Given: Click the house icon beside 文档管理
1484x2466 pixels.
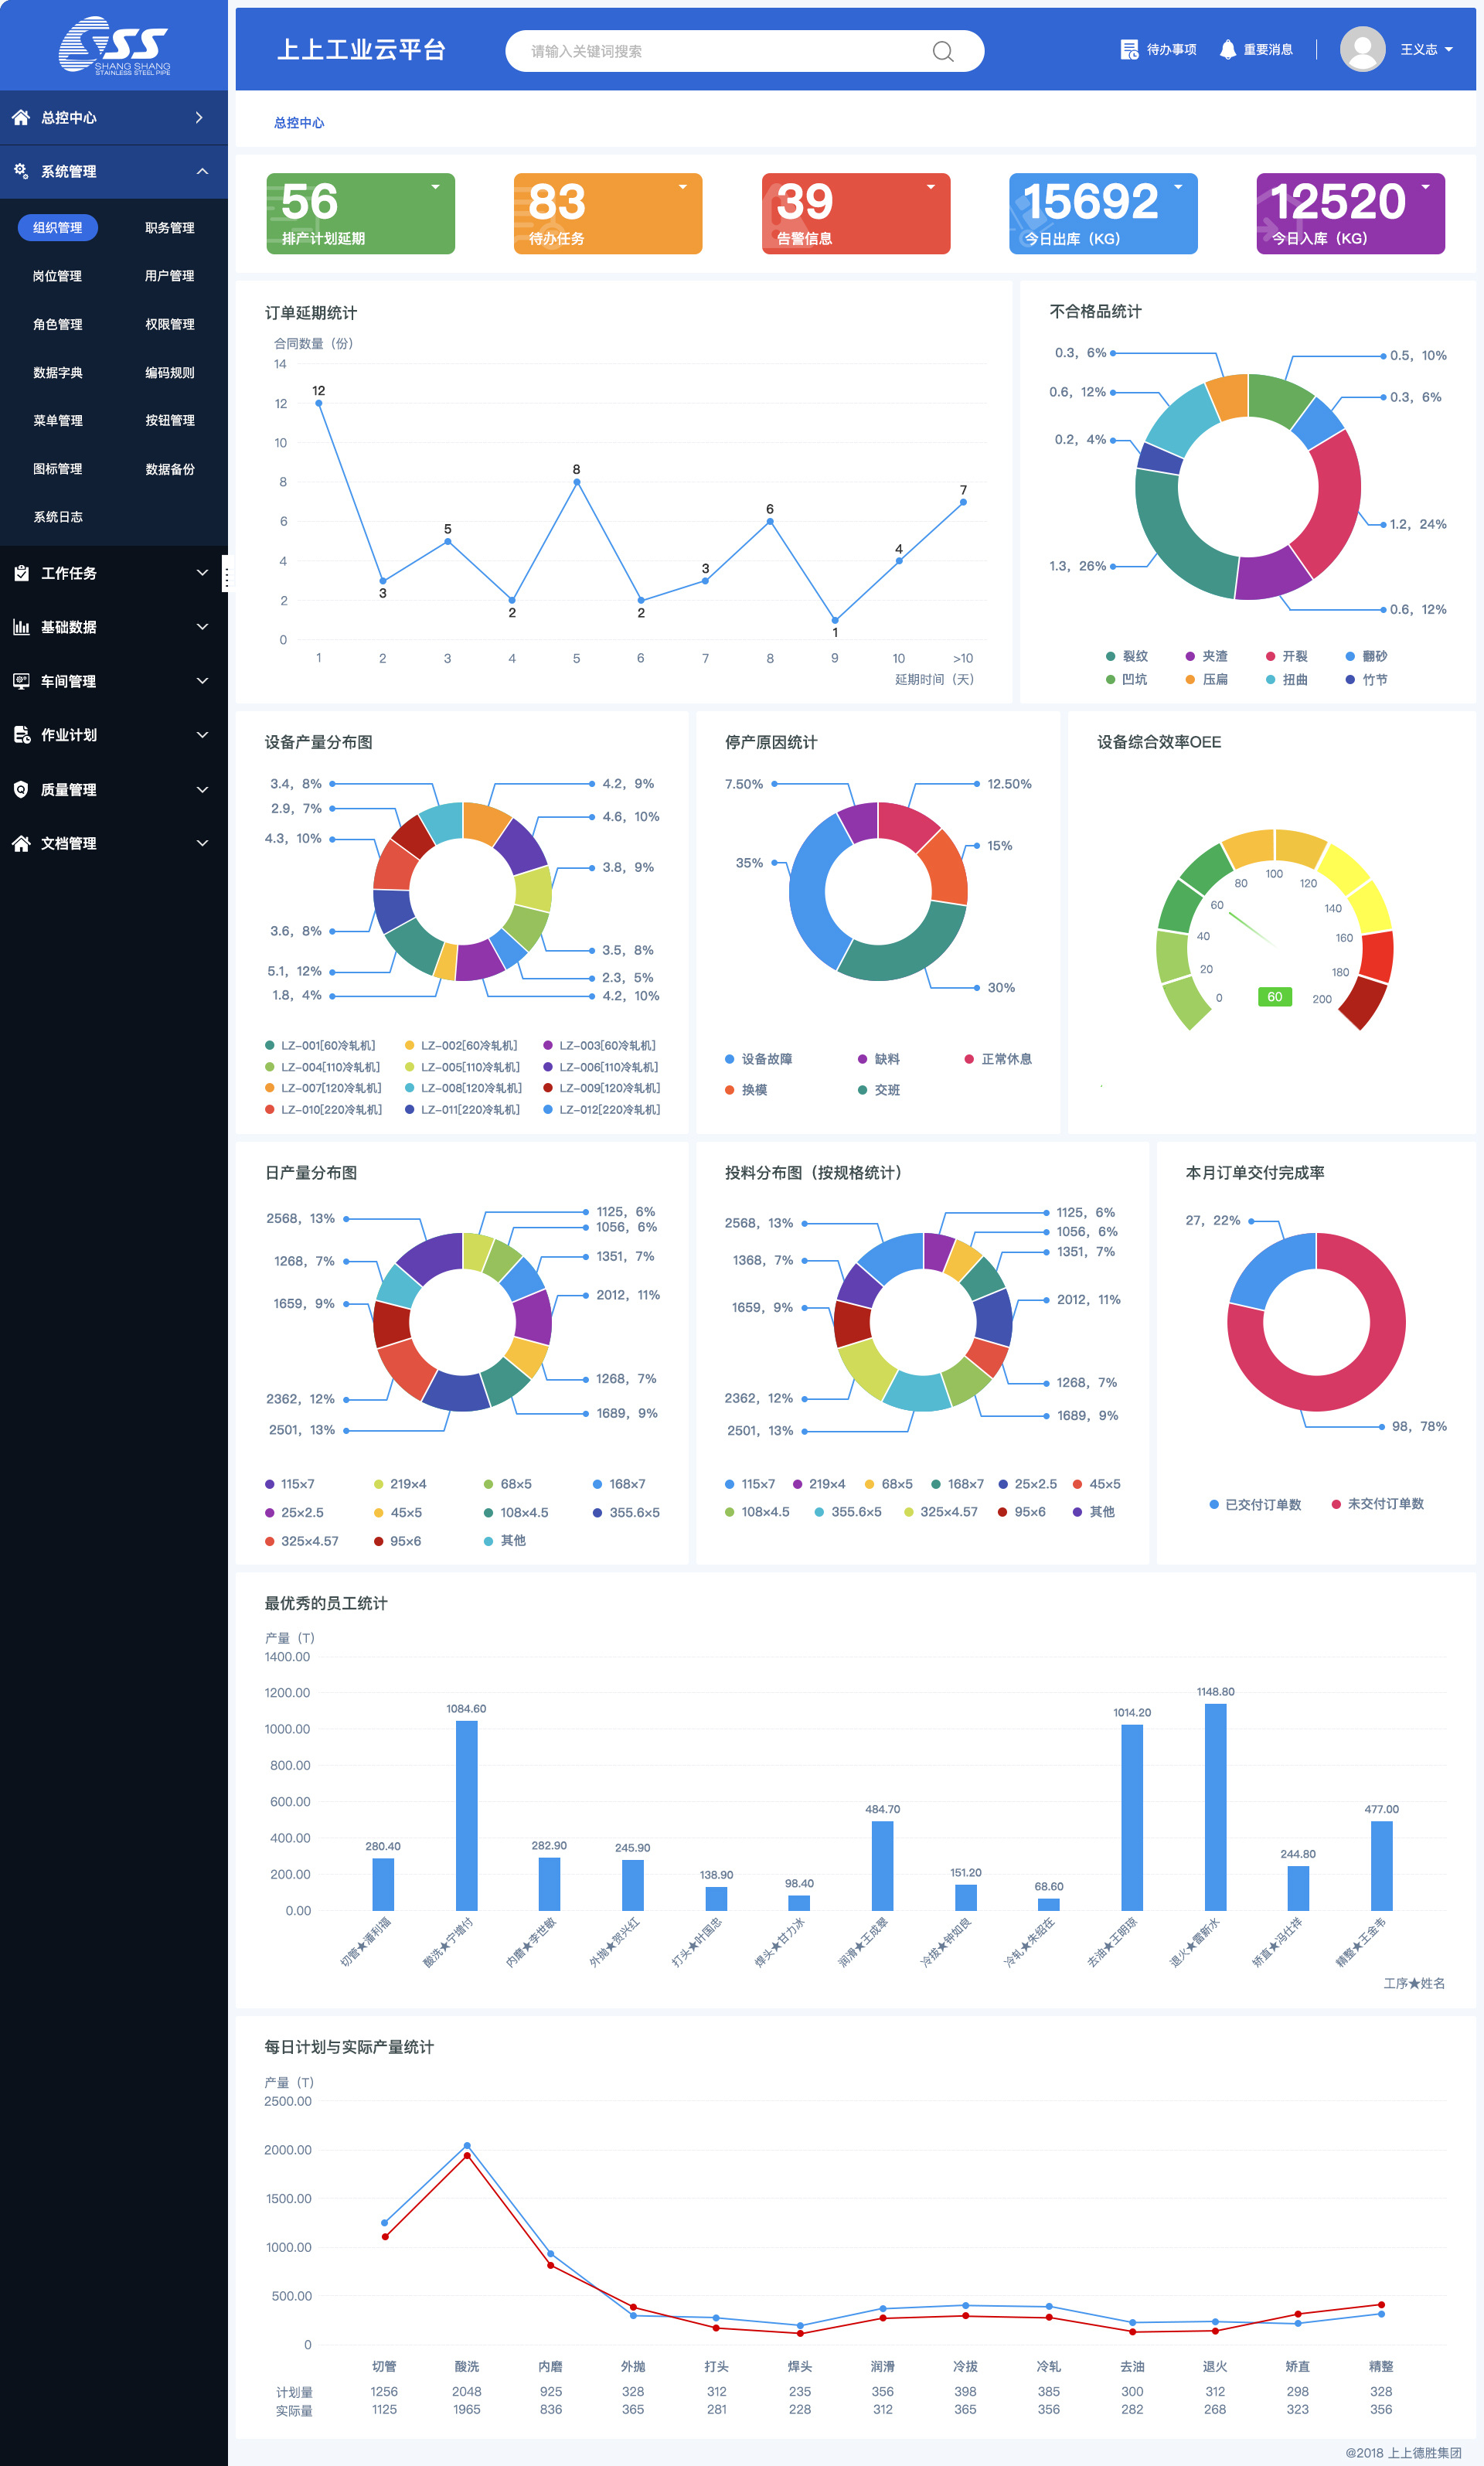Looking at the screenshot, I should pos(21,843).
